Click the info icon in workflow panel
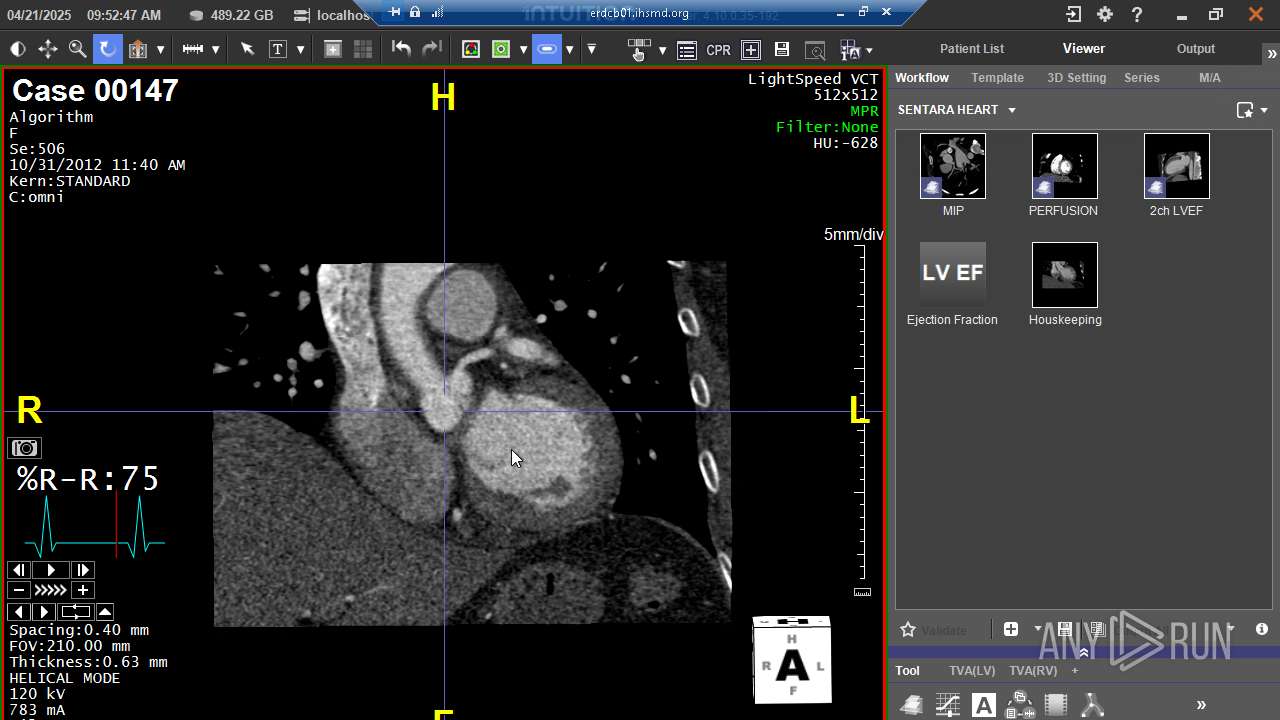 [1262, 629]
